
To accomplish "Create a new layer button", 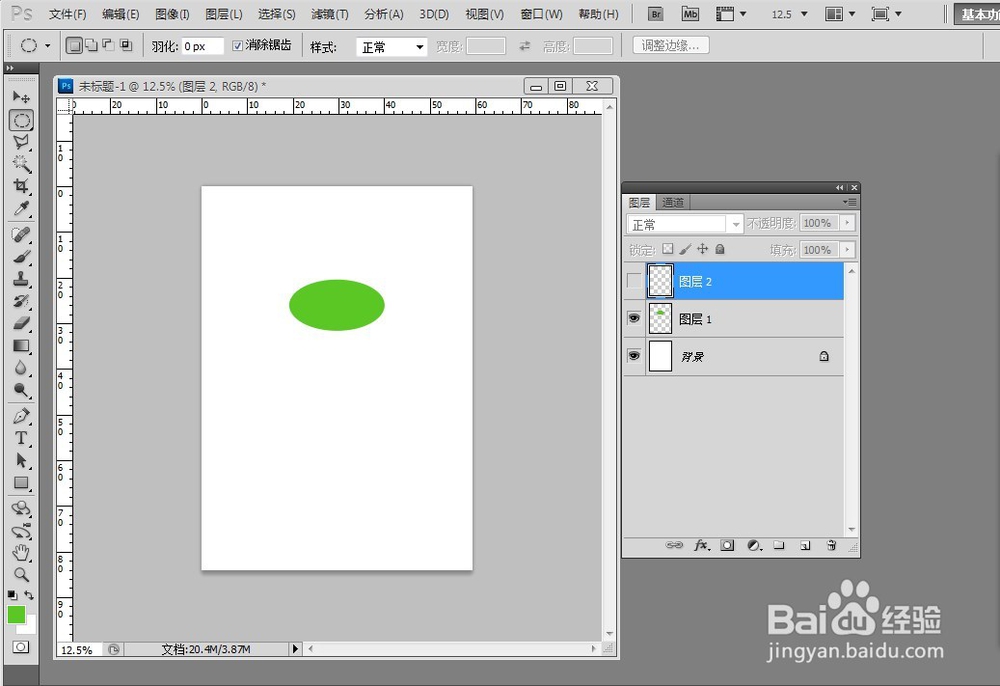I will (x=805, y=545).
